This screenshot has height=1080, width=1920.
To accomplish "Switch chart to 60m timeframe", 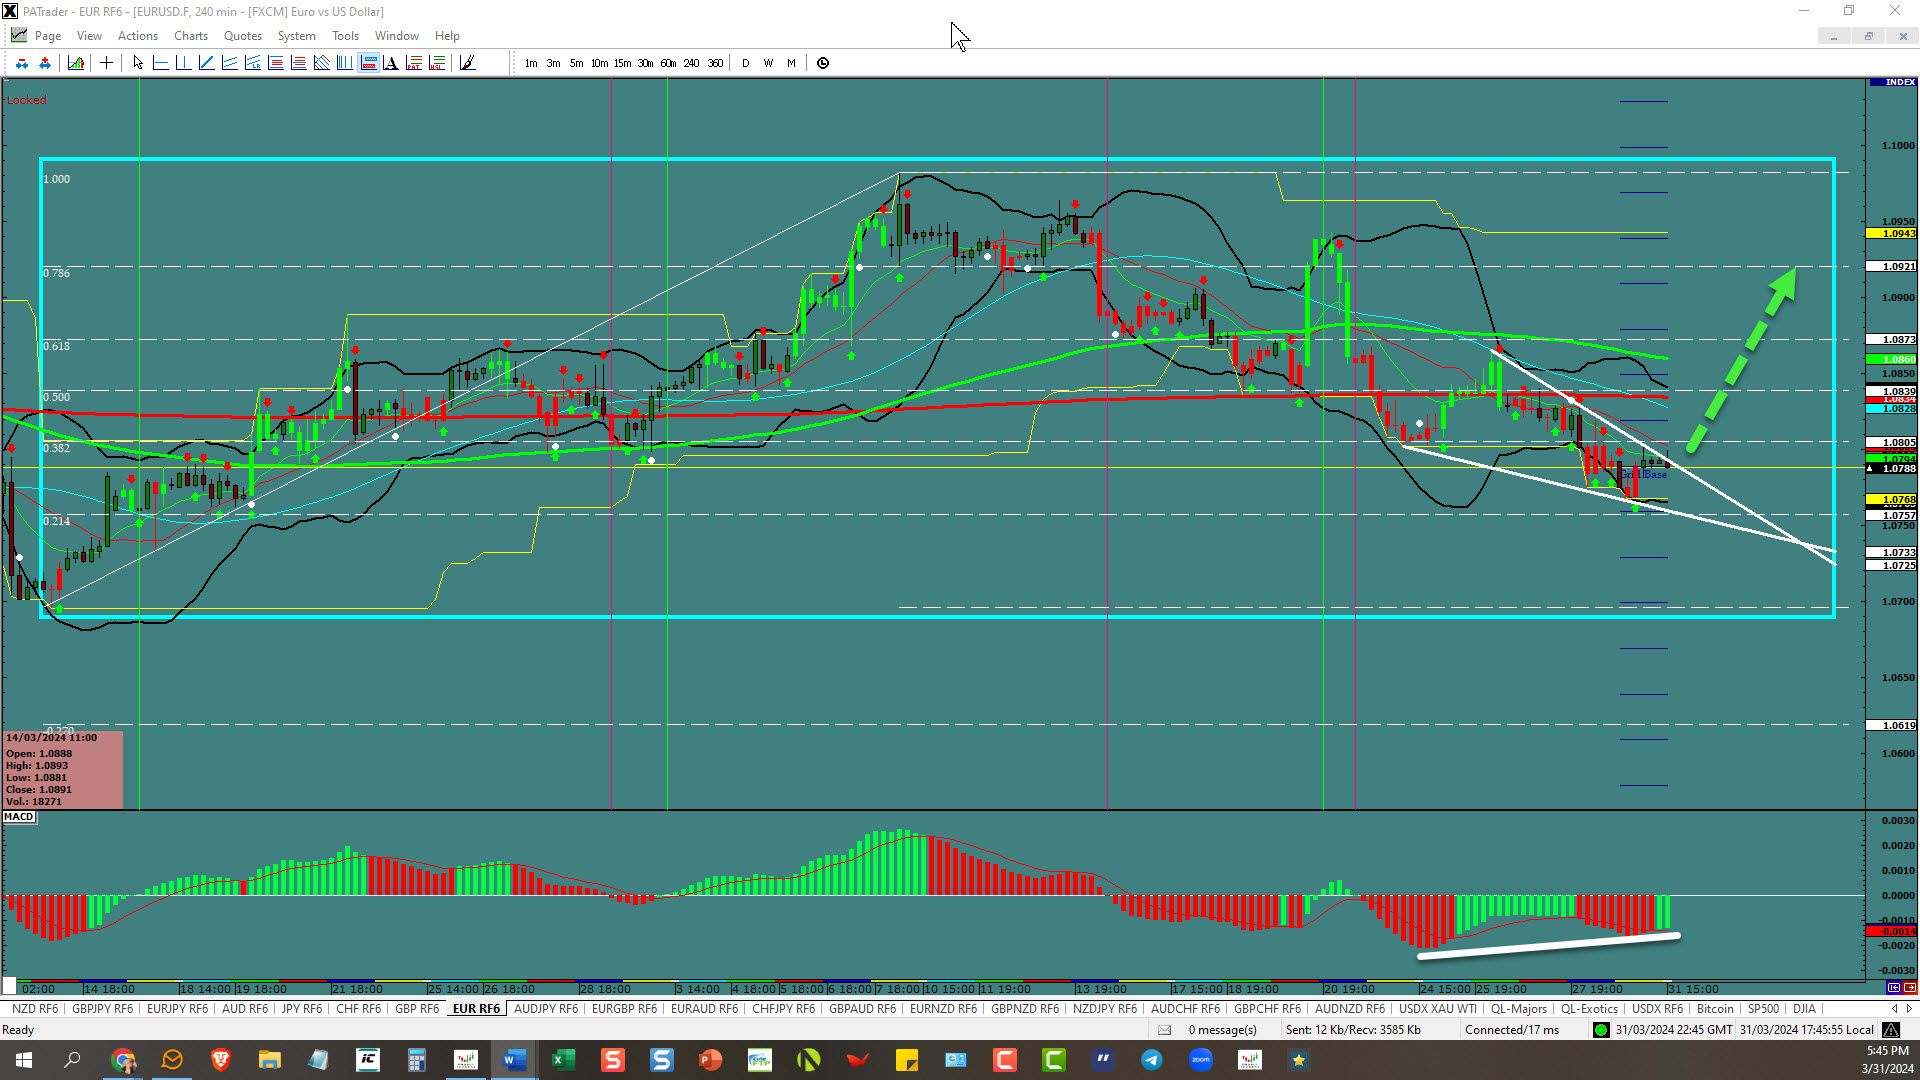I will click(x=668, y=63).
